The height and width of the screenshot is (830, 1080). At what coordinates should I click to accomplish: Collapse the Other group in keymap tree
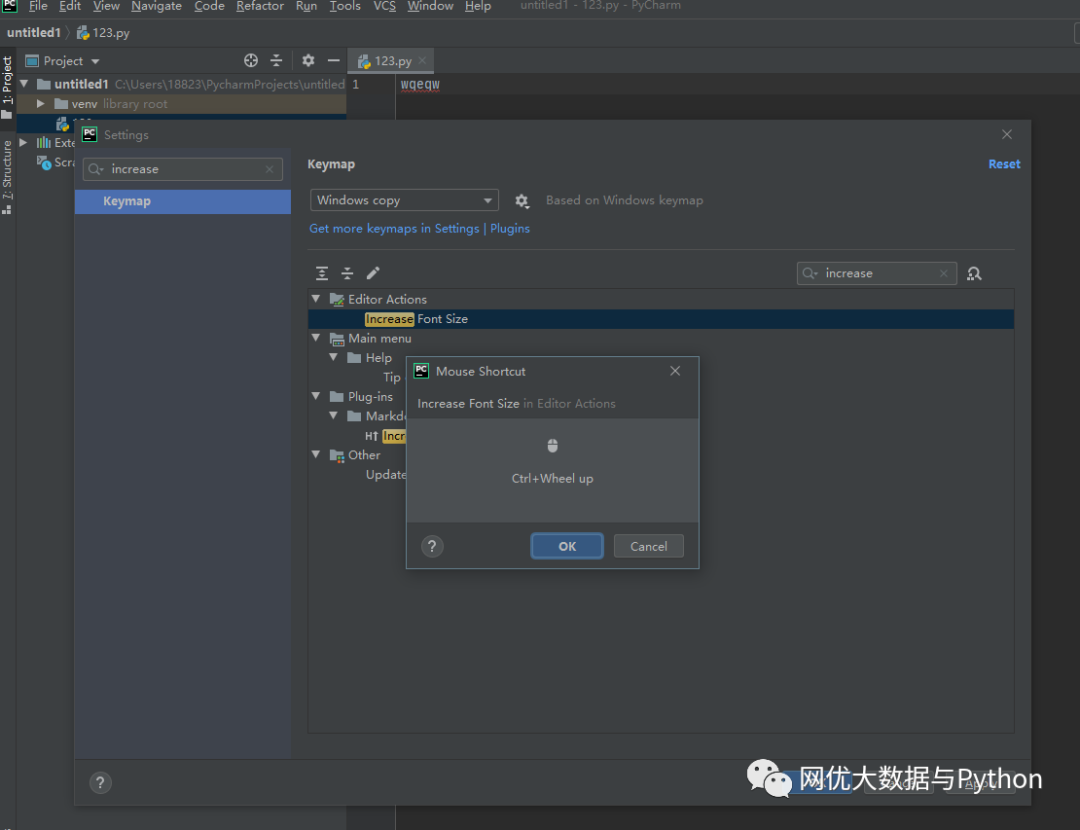[x=316, y=455]
